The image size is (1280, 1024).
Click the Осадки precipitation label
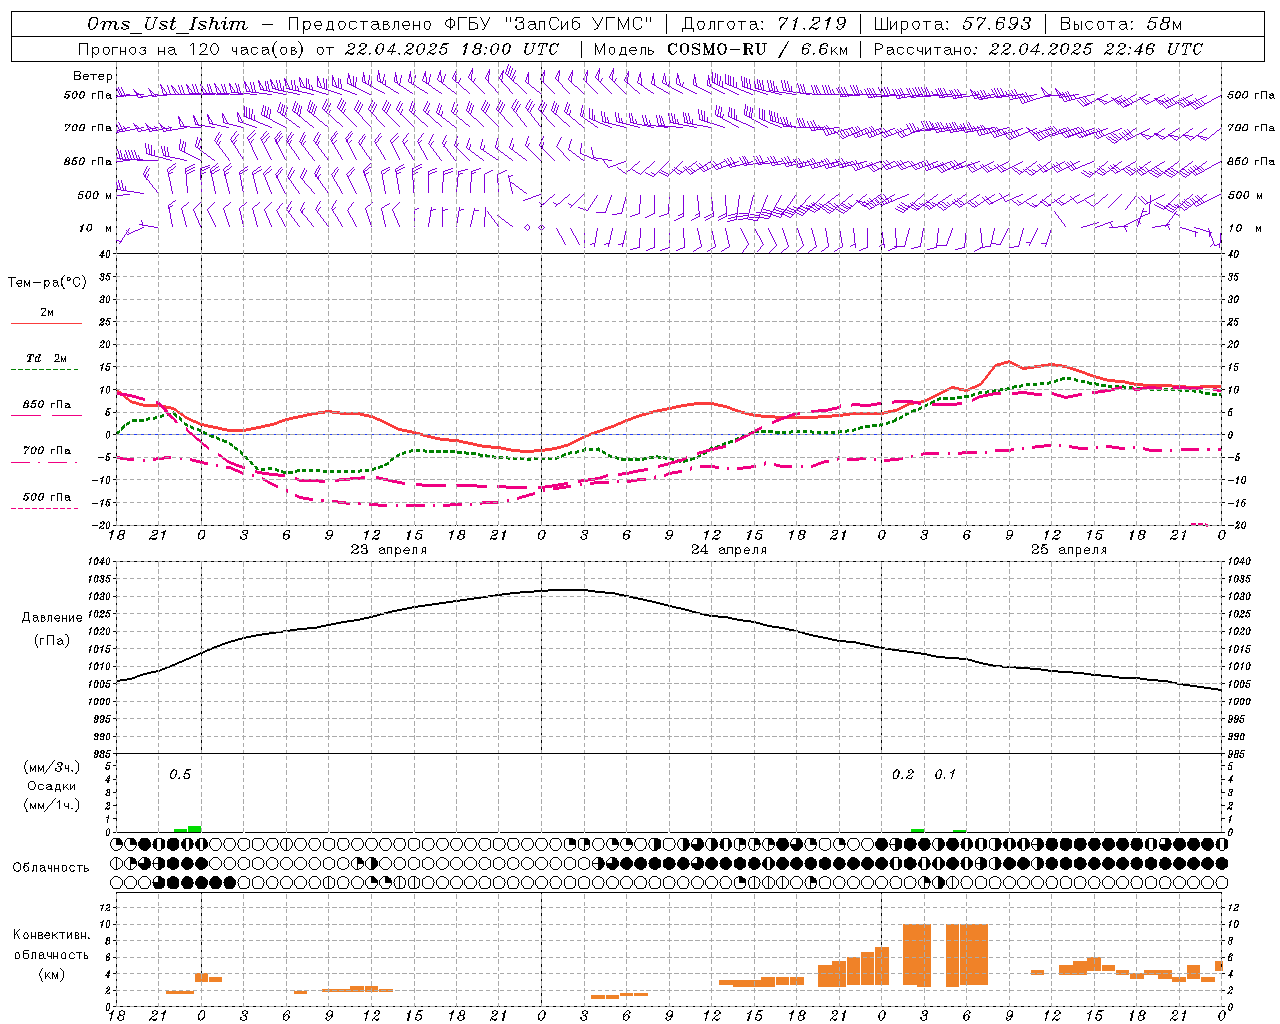tap(52, 786)
